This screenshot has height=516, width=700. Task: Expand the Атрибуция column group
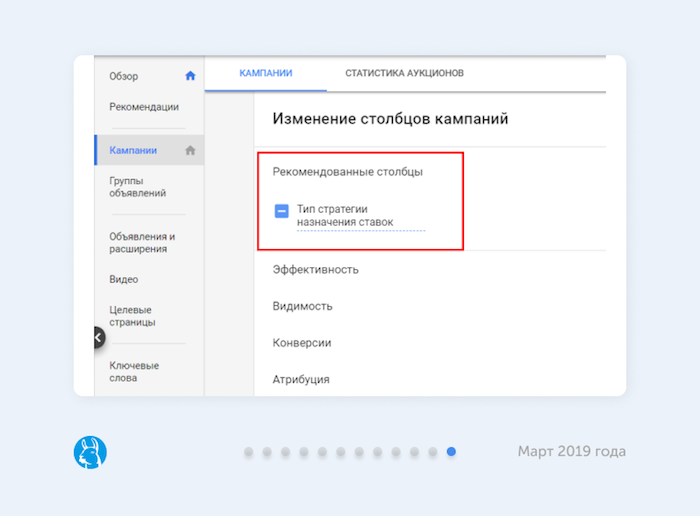(x=301, y=379)
